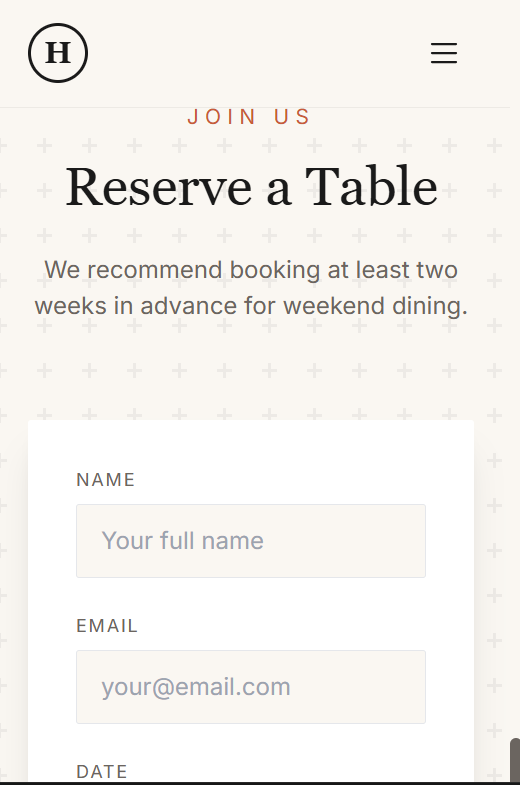Focus the 'your@email.com' input field
This screenshot has height=785, width=520.
[x=251, y=687]
